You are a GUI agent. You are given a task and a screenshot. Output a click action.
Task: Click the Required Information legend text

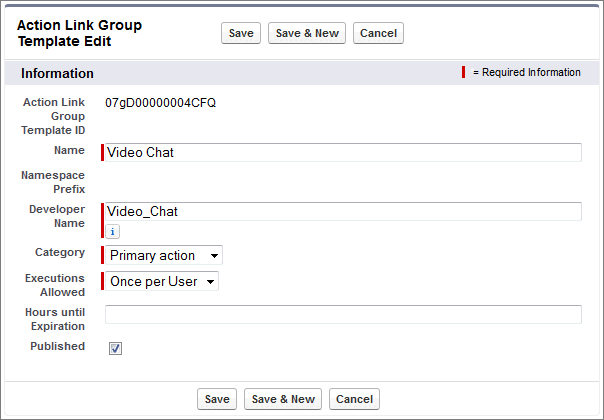526,72
